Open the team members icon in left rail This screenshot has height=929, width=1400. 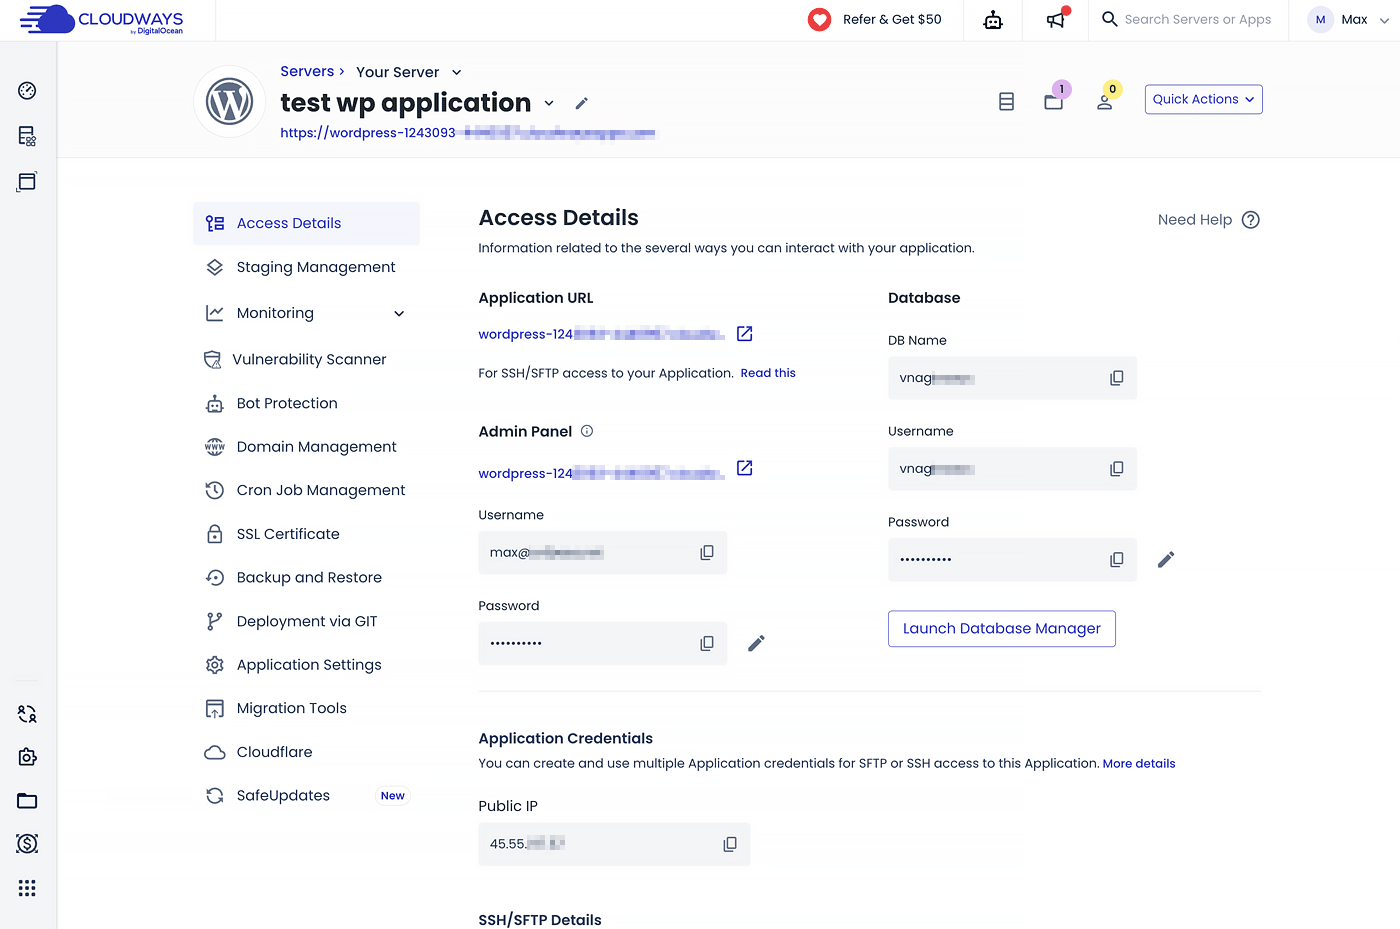(27, 714)
